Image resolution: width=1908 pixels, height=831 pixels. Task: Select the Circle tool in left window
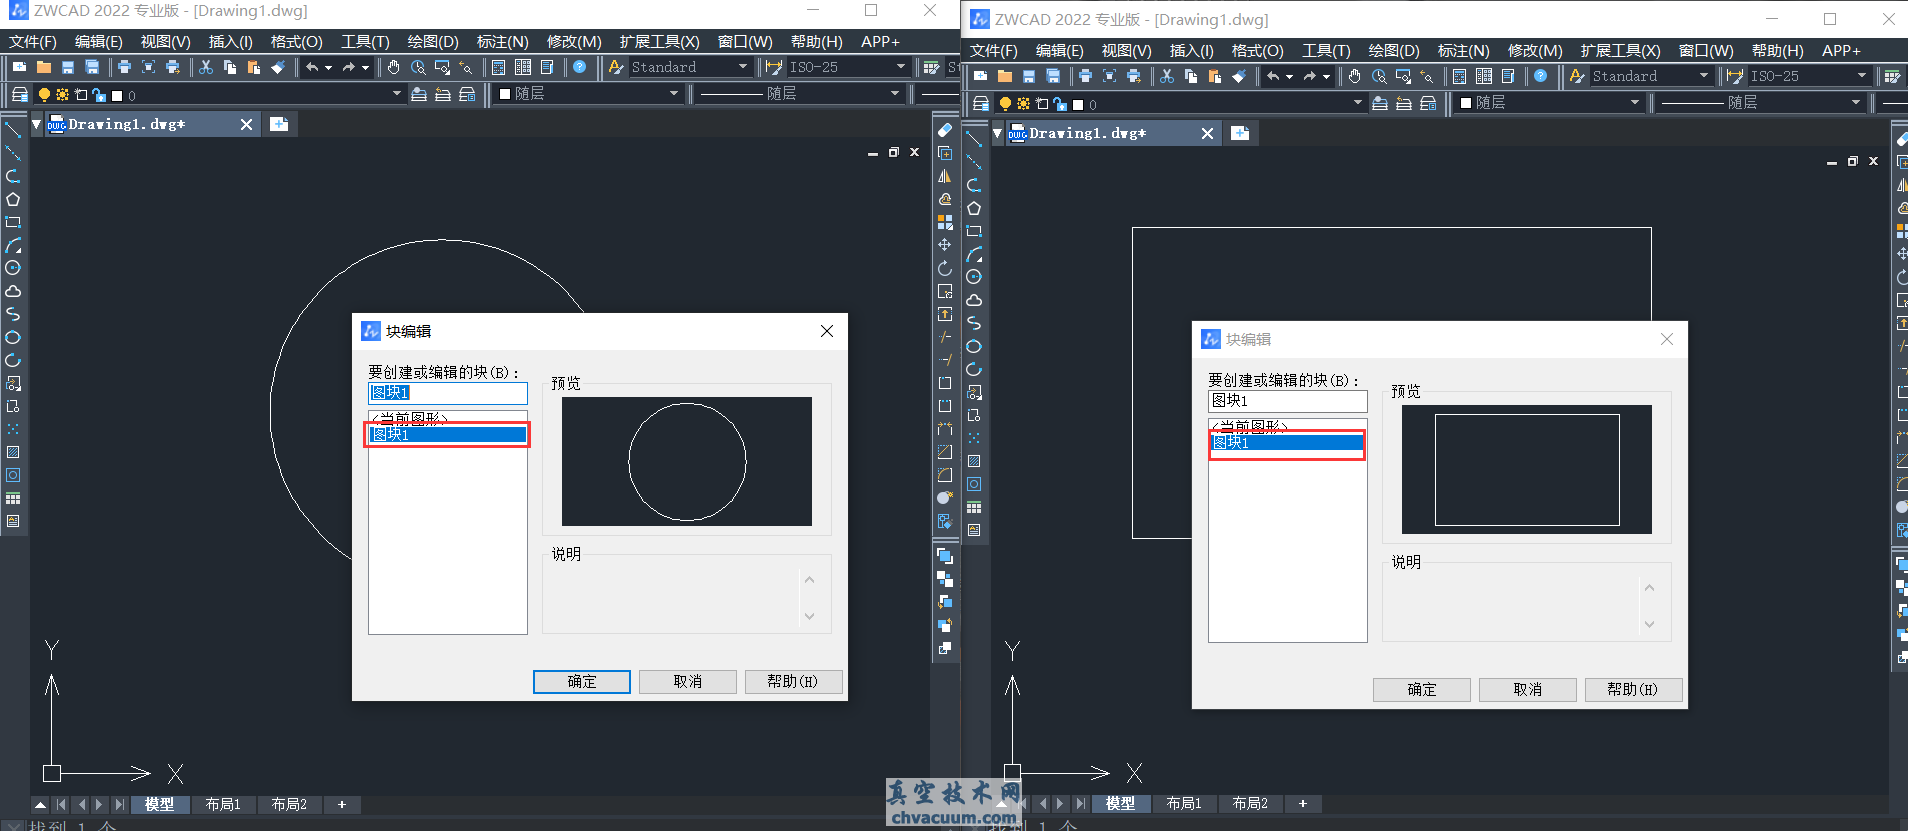coord(13,268)
